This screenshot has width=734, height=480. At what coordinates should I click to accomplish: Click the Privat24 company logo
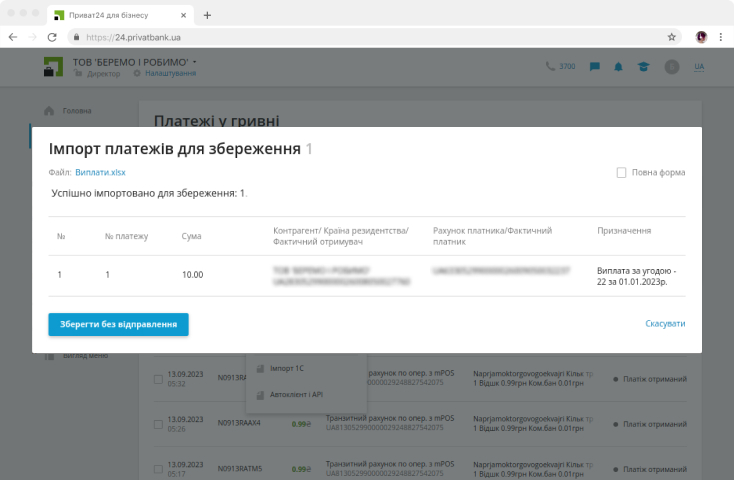pyautogui.click(x=53, y=67)
